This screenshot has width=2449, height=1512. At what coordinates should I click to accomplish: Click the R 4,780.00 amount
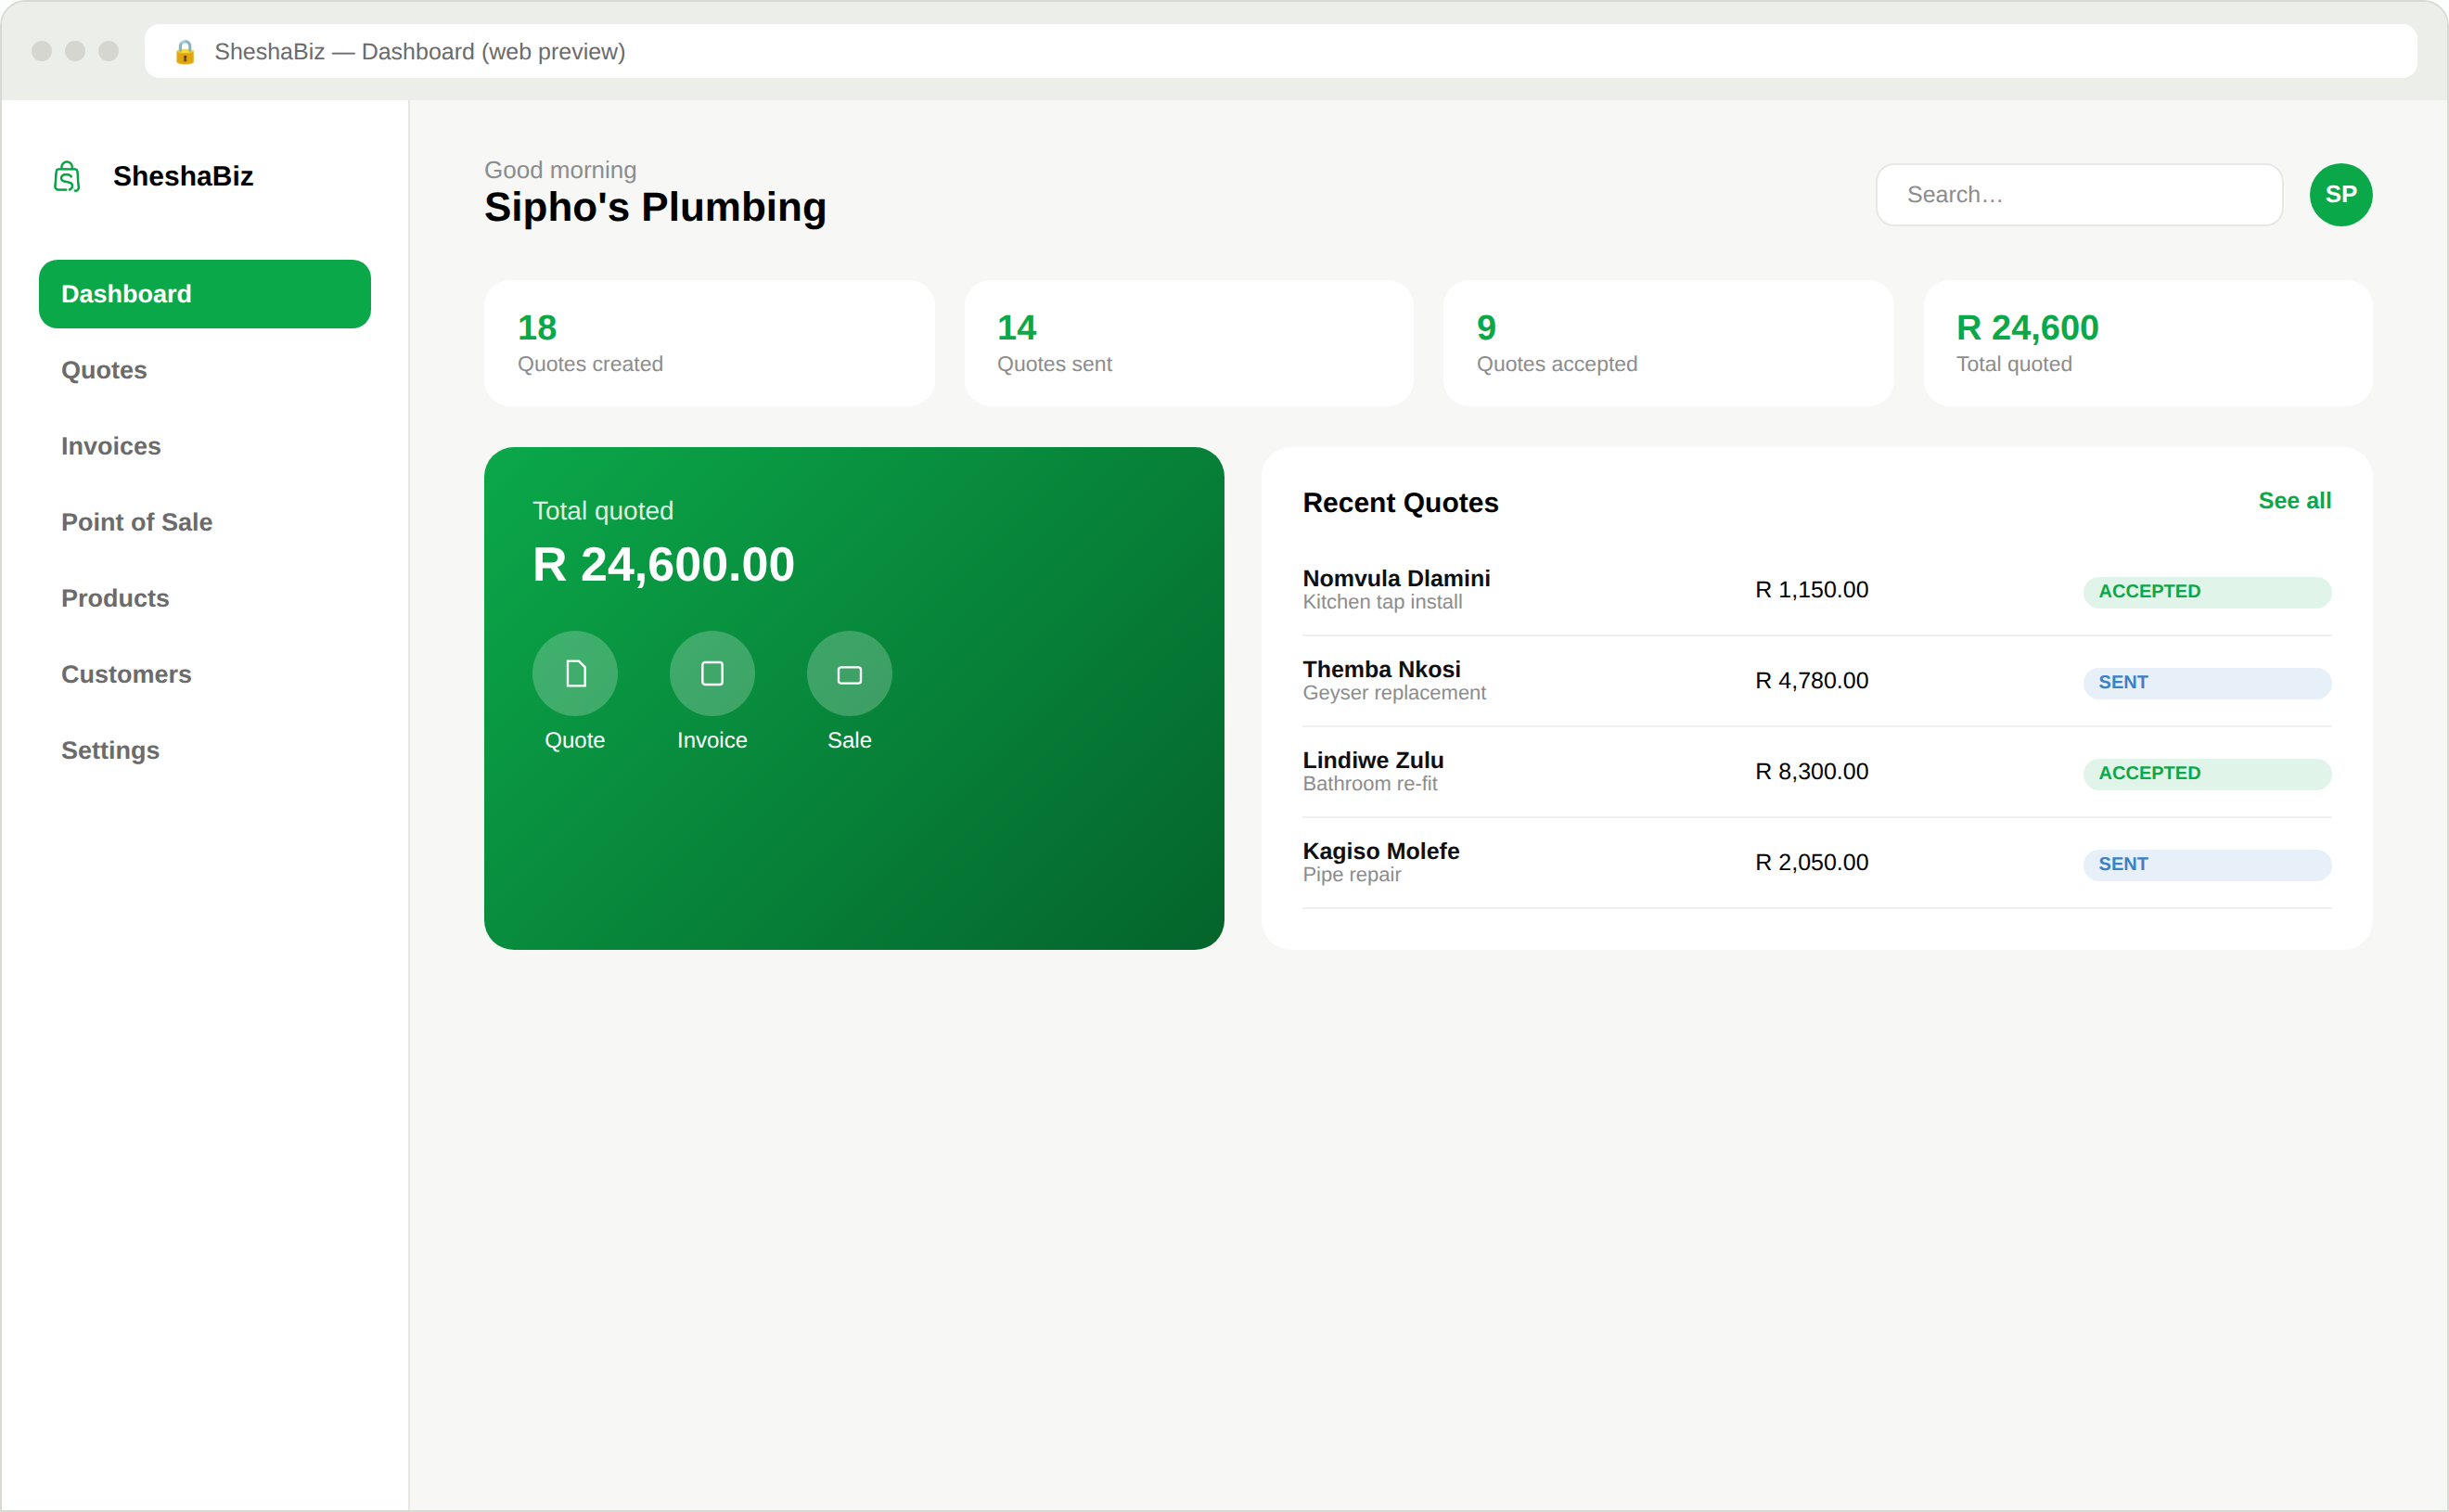point(1811,681)
